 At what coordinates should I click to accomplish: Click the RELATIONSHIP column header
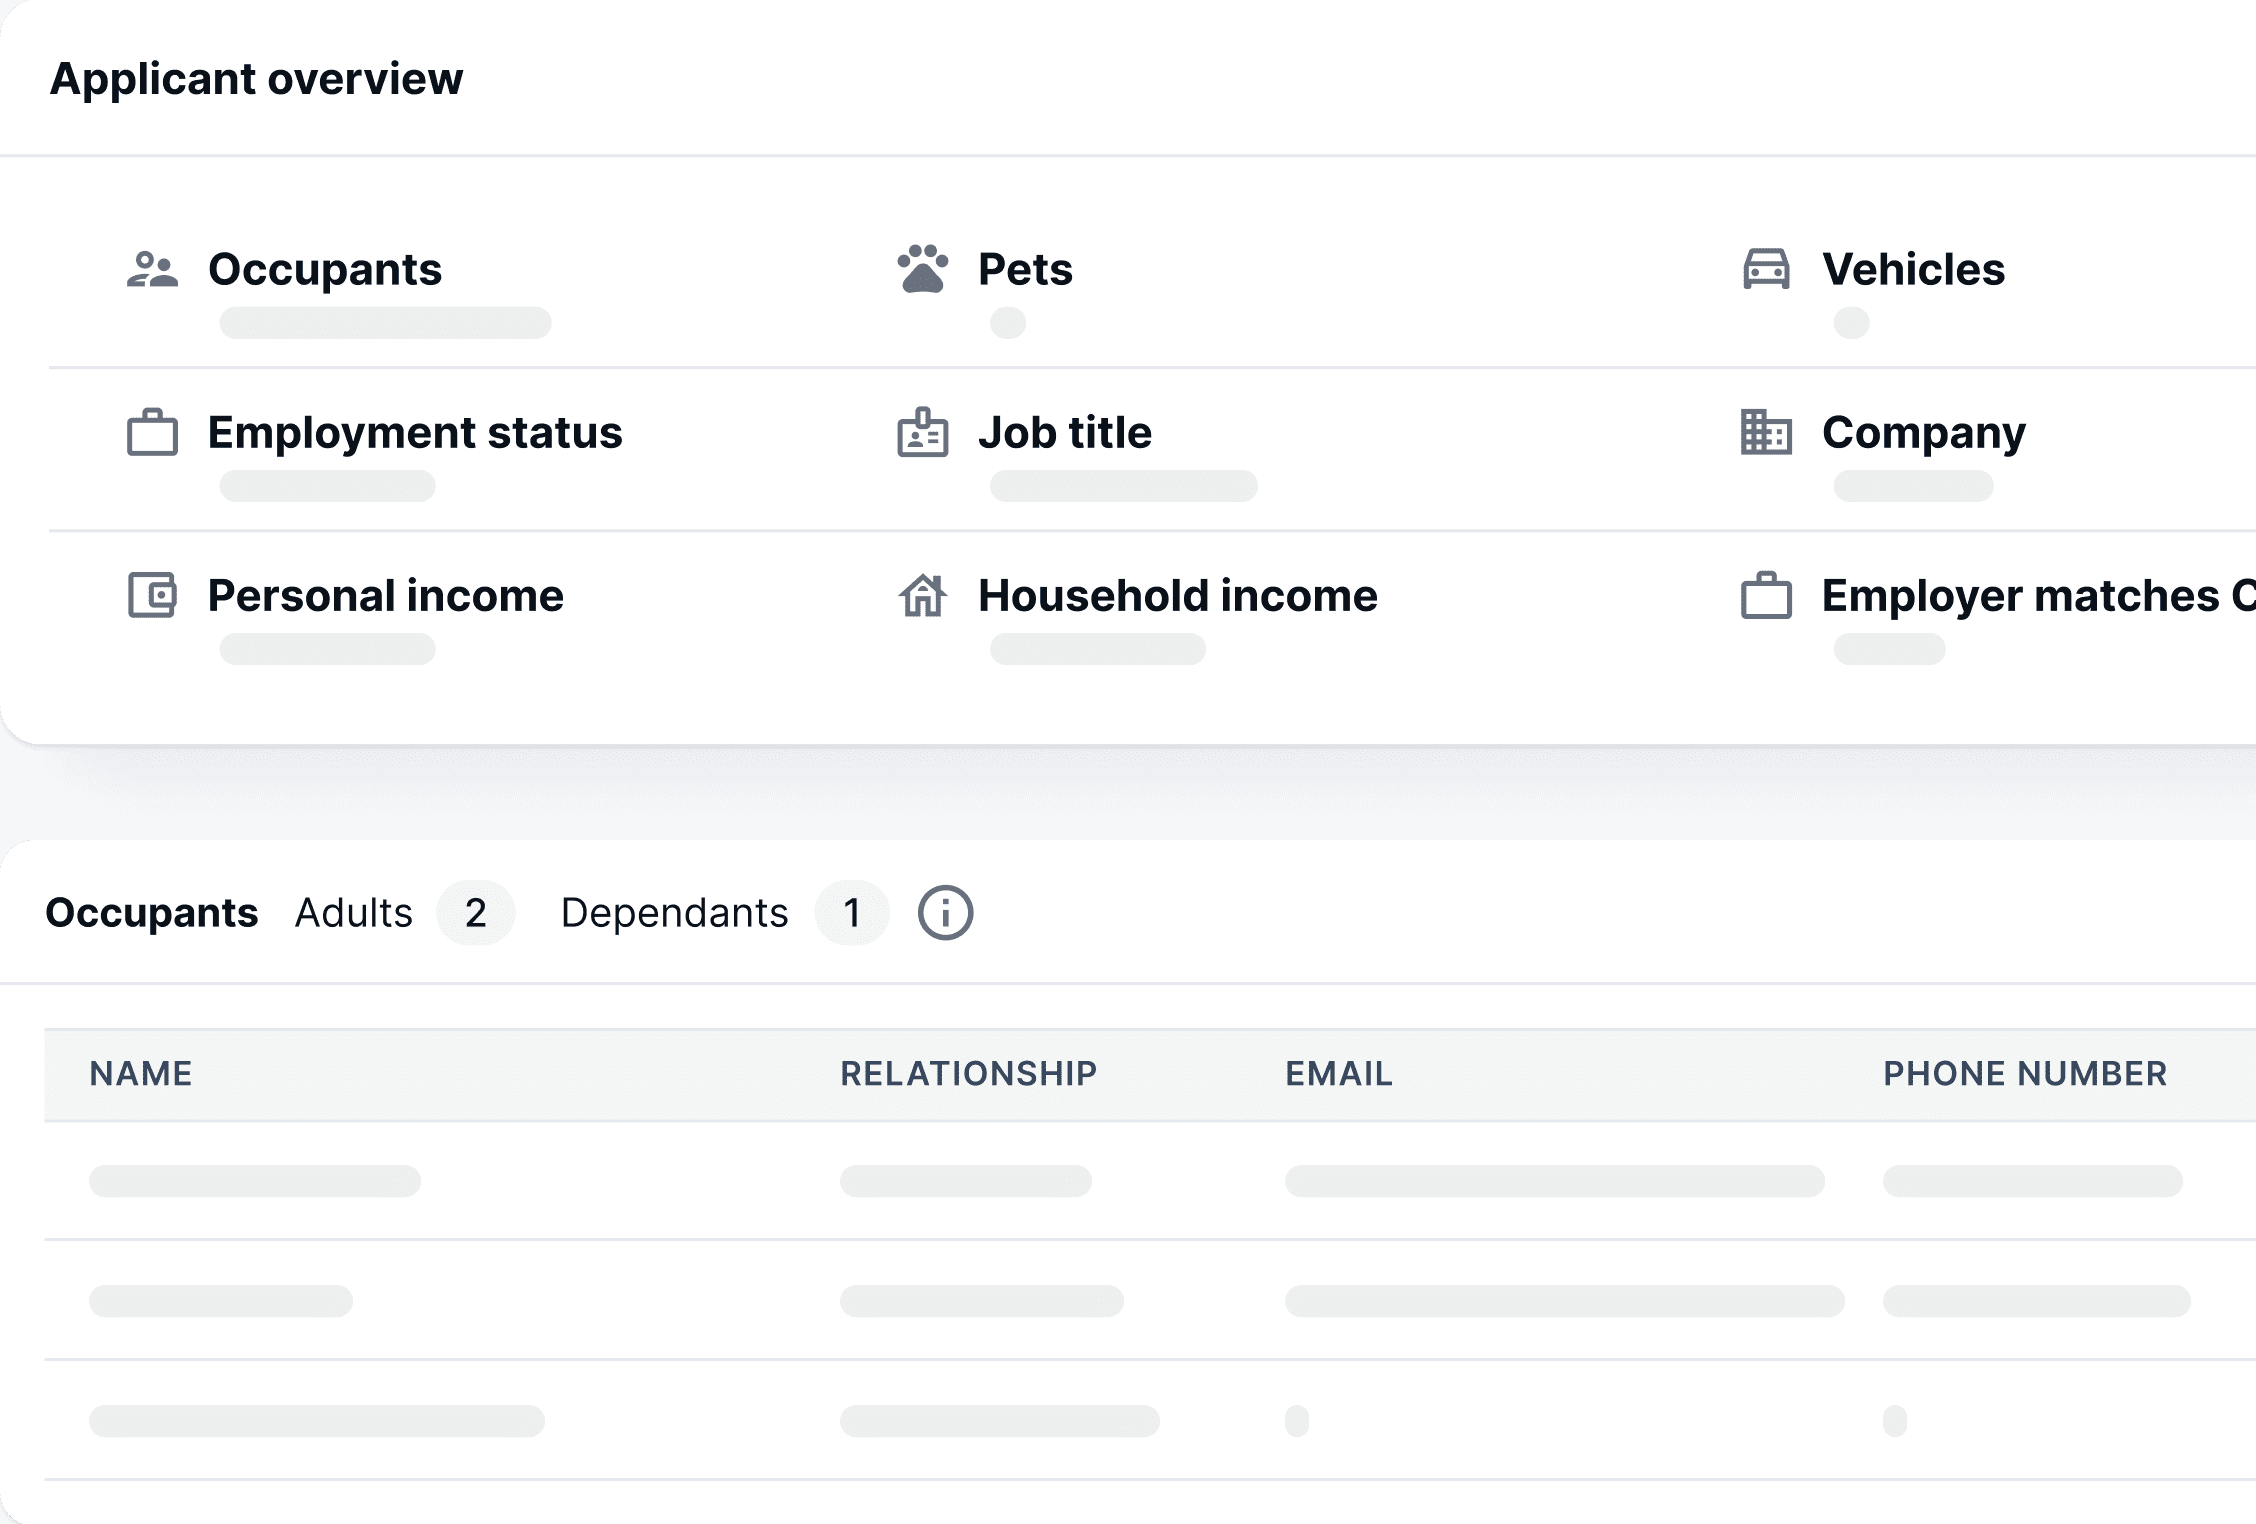(x=968, y=1074)
